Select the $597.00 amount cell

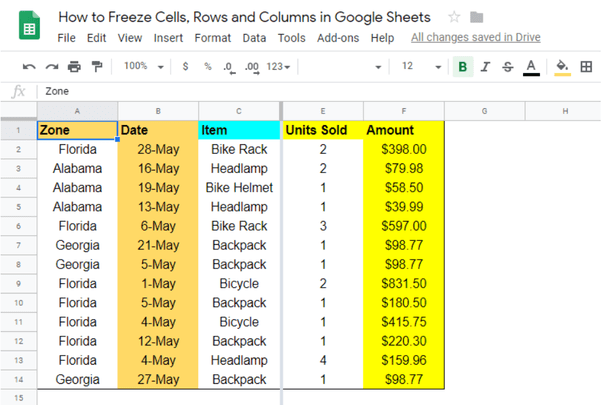[404, 226]
